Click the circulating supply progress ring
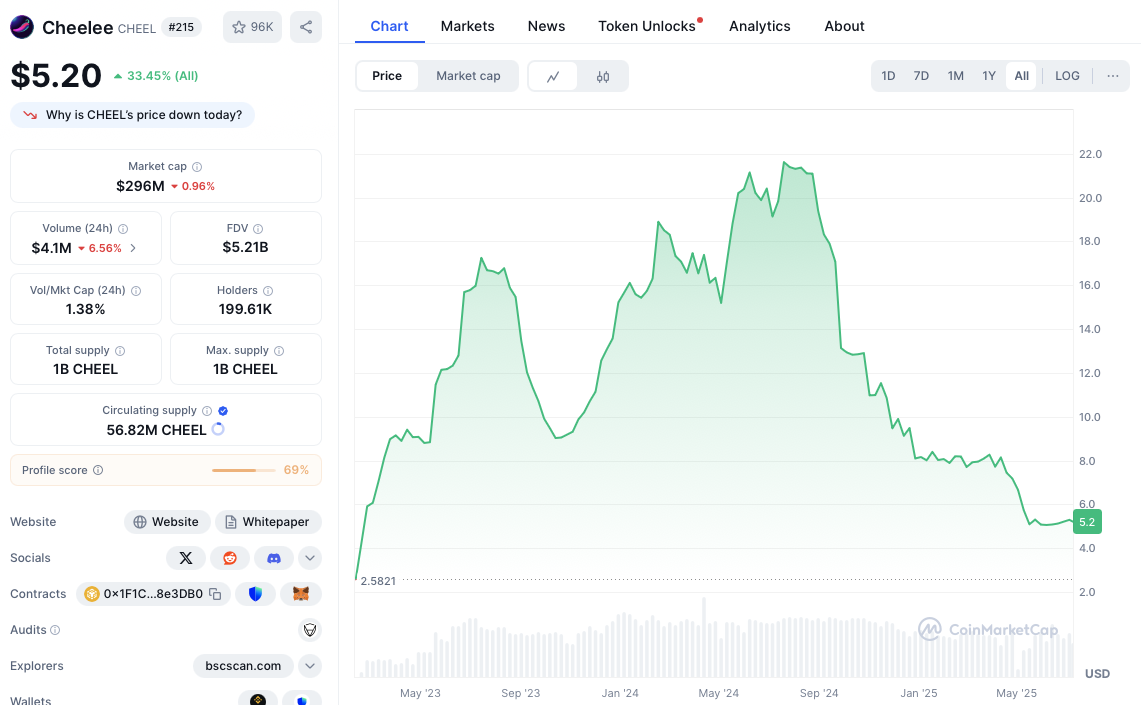Image resolution: width=1141 pixels, height=705 pixels. point(218,429)
